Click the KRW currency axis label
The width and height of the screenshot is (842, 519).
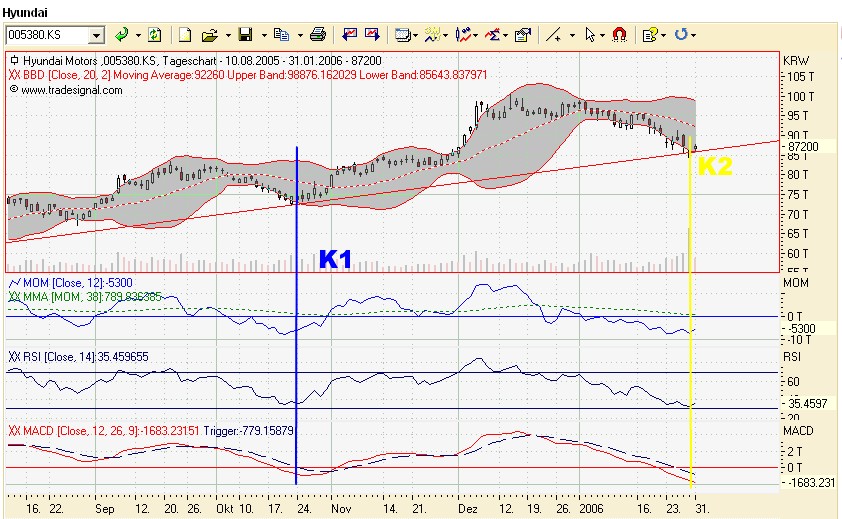[x=796, y=61]
